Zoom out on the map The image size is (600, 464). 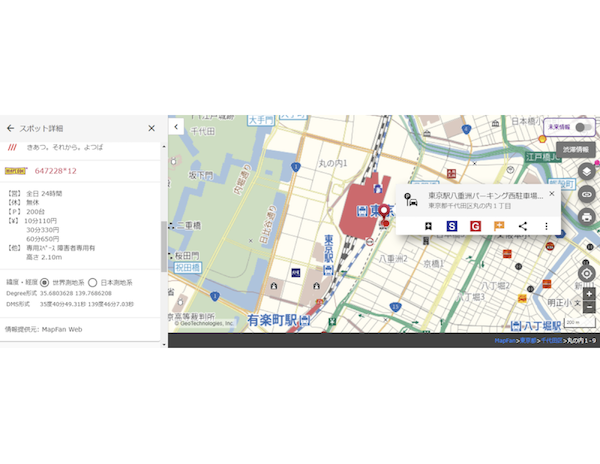tap(589, 307)
